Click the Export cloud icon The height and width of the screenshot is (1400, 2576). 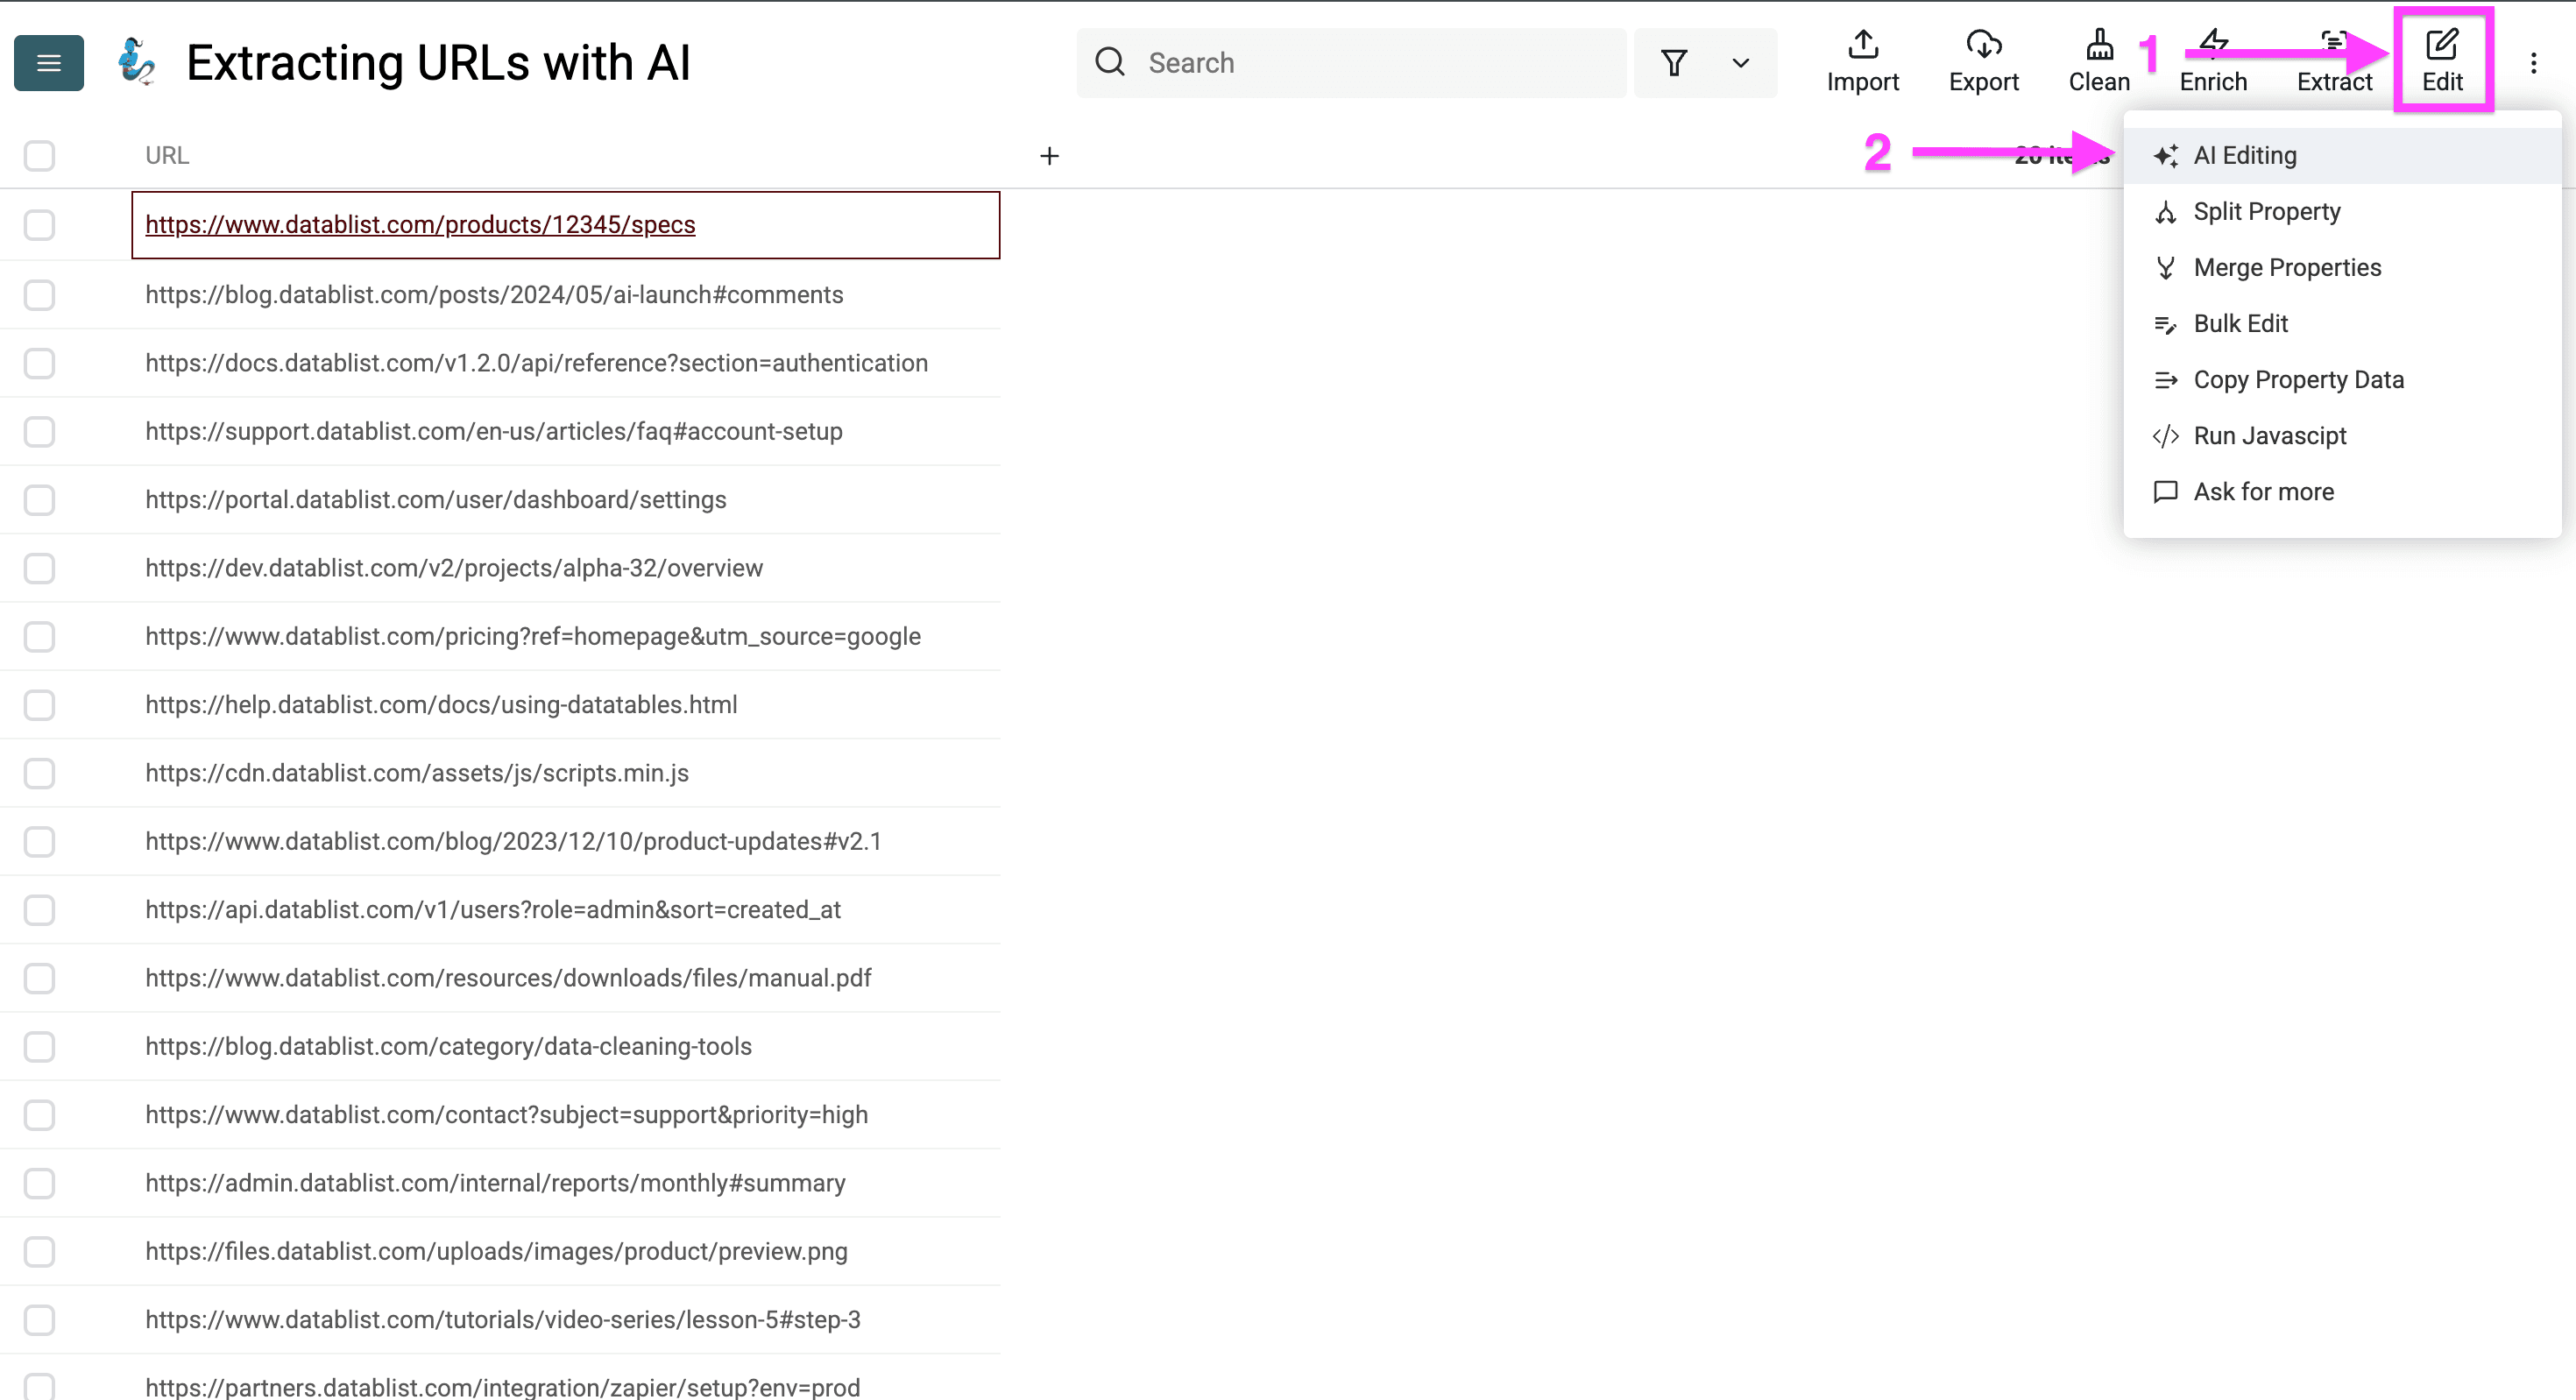pyautogui.click(x=1984, y=45)
